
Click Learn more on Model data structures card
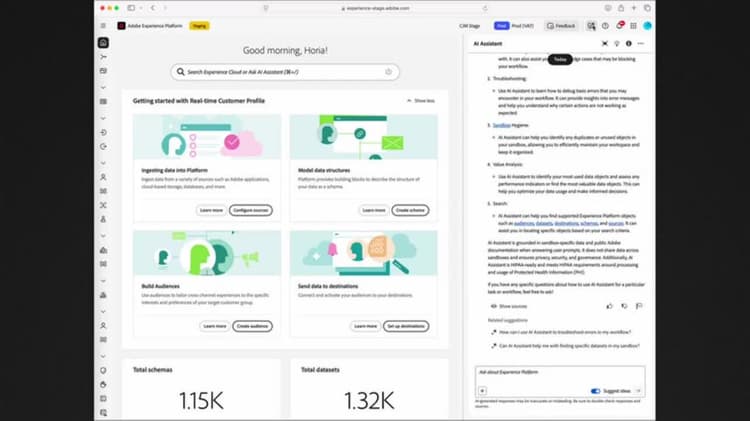click(374, 210)
